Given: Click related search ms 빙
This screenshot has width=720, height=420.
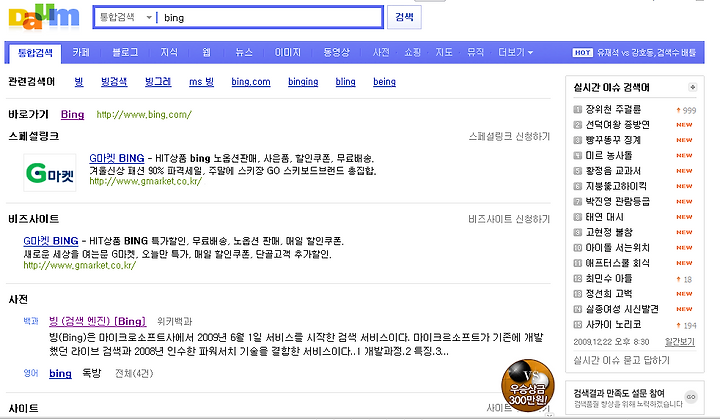Looking at the screenshot, I should click(201, 82).
